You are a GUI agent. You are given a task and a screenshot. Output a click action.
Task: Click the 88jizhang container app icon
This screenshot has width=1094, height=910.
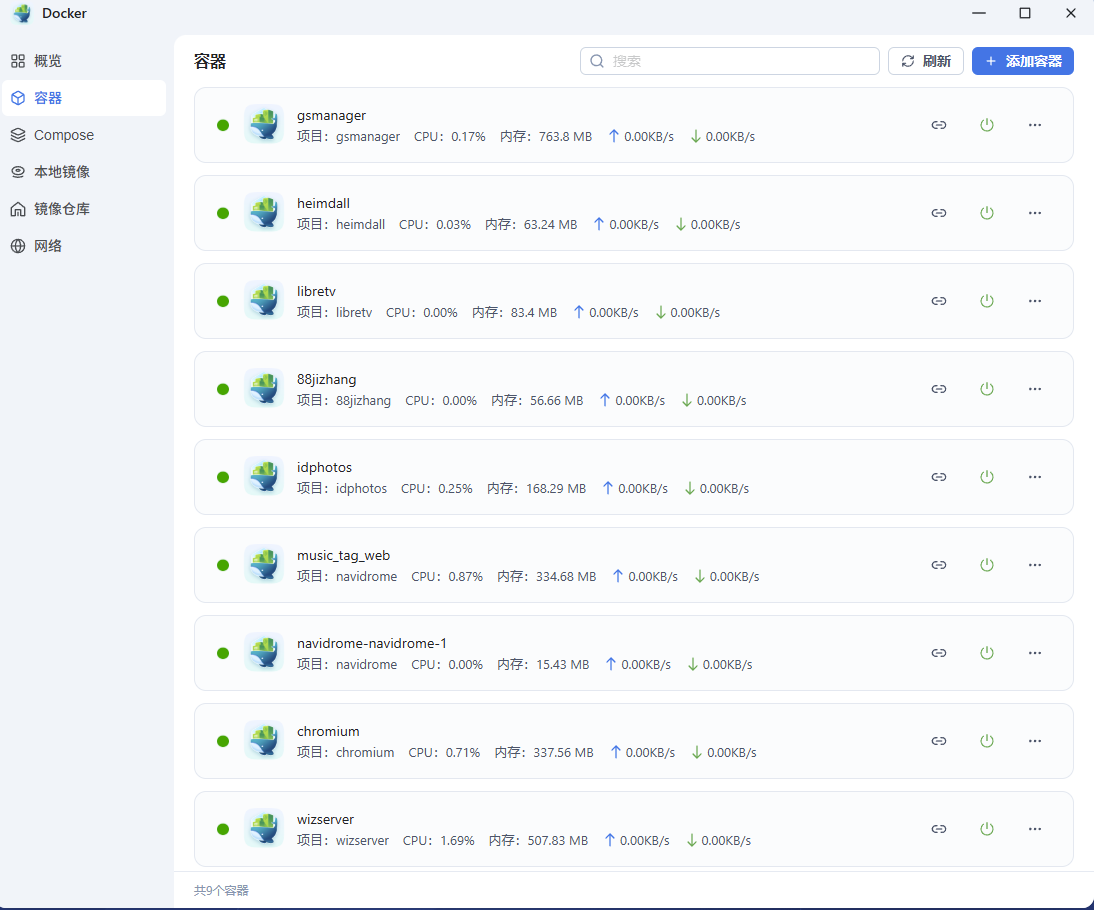[x=264, y=388]
